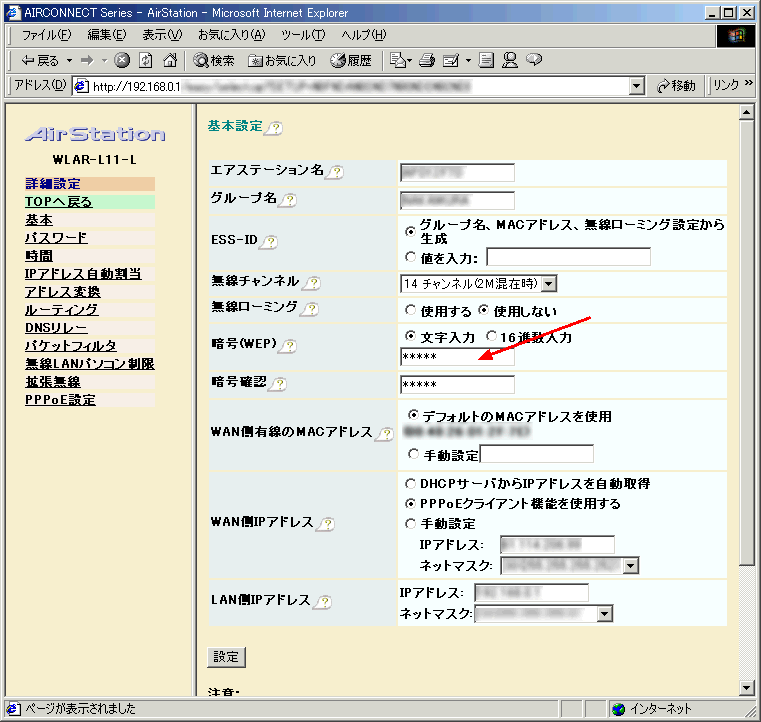This screenshot has height=722, width=761.
Task: Click help icon for グループ名
Action: click(289, 200)
